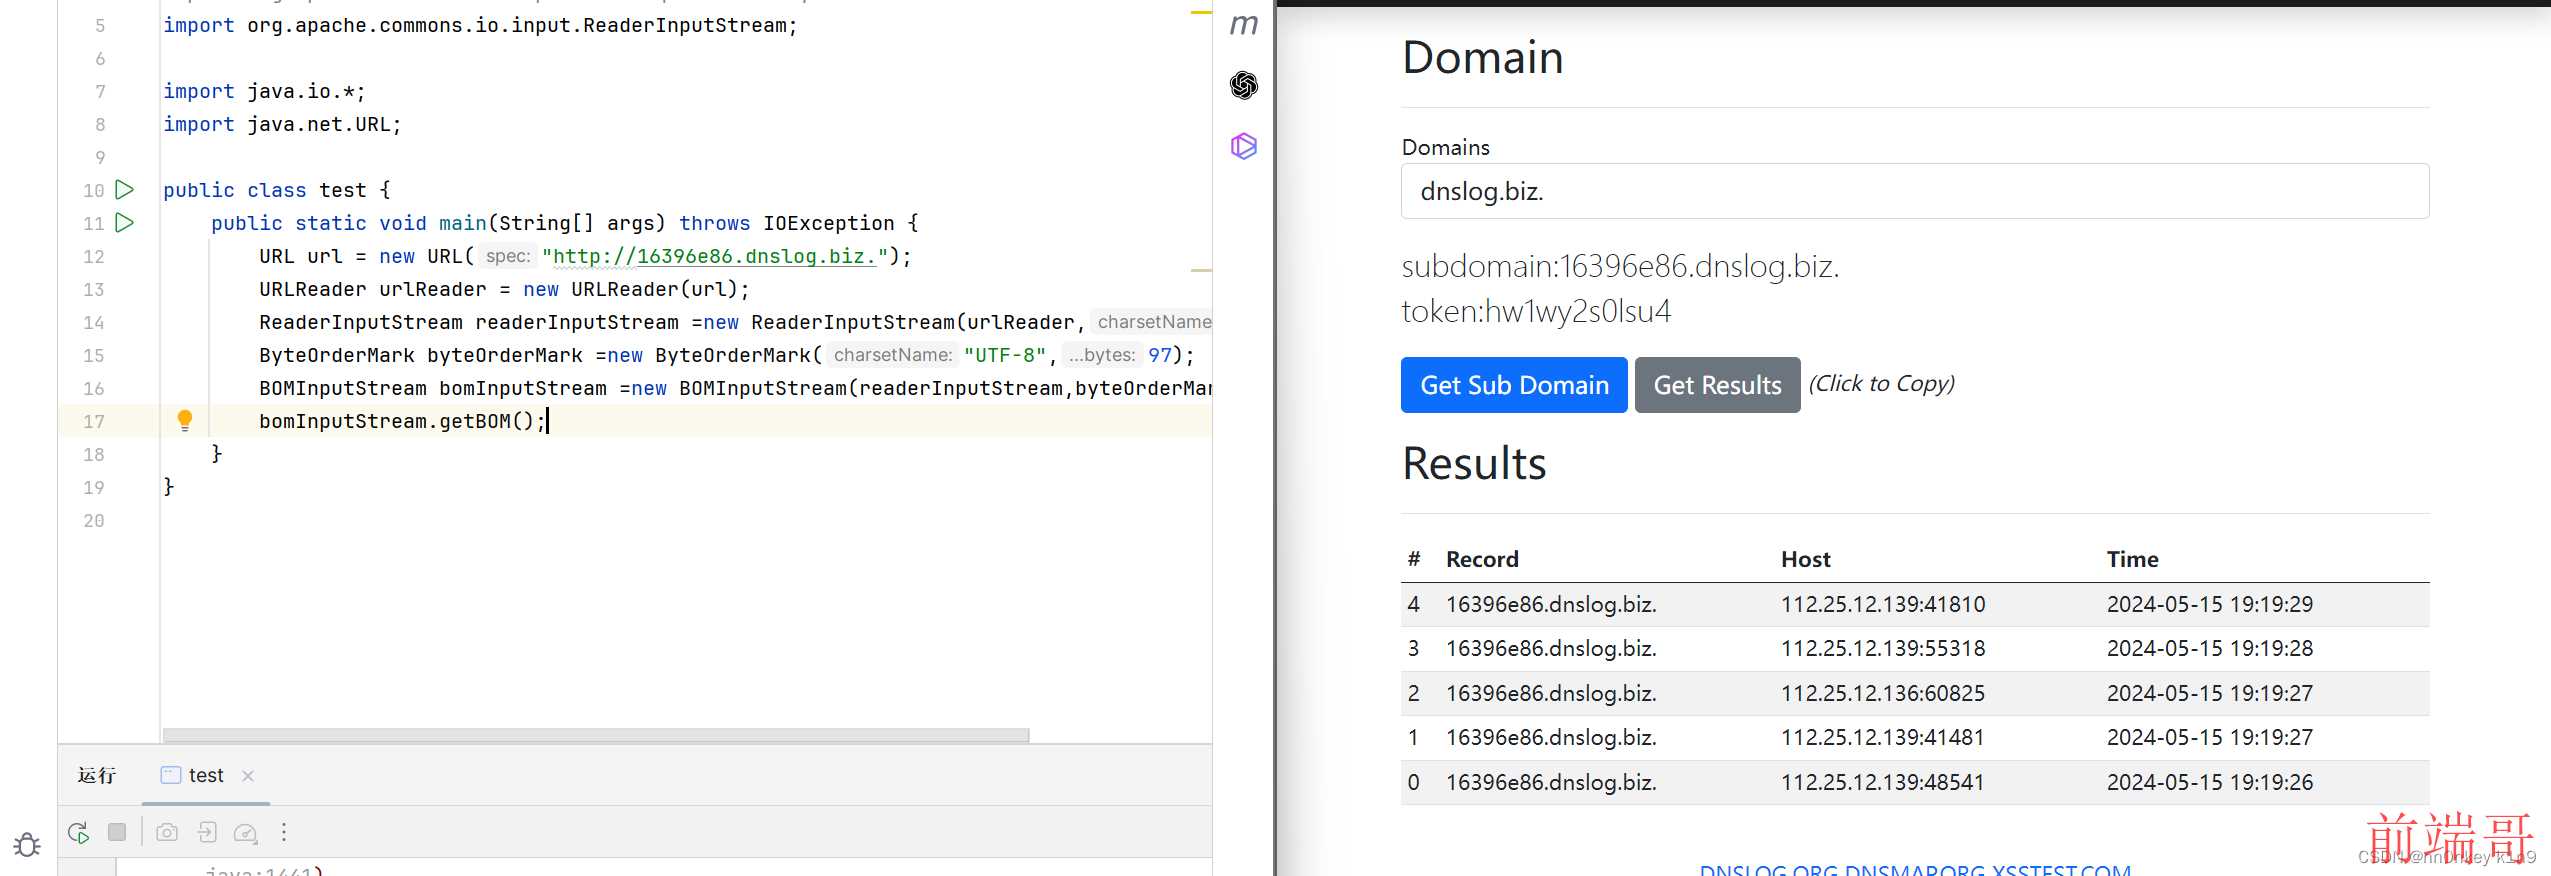The width and height of the screenshot is (2551, 876).
Task: Select host cell 112.25.12.139:41481
Action: tap(1883, 737)
